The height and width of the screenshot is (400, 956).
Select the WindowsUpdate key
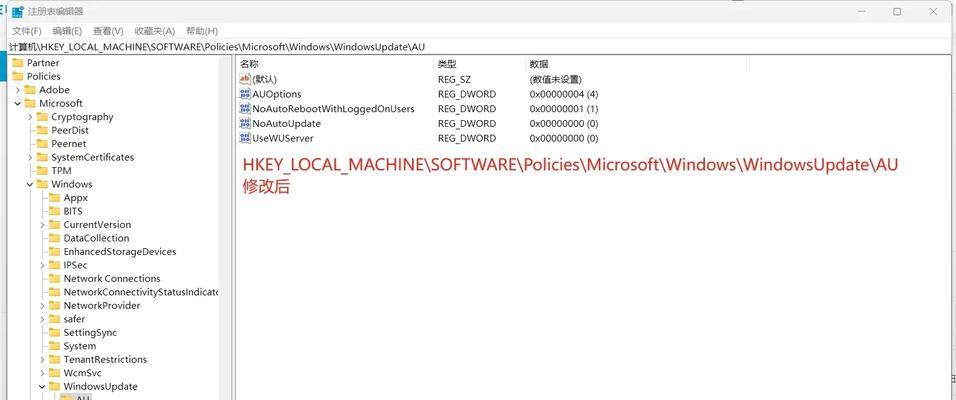point(101,386)
